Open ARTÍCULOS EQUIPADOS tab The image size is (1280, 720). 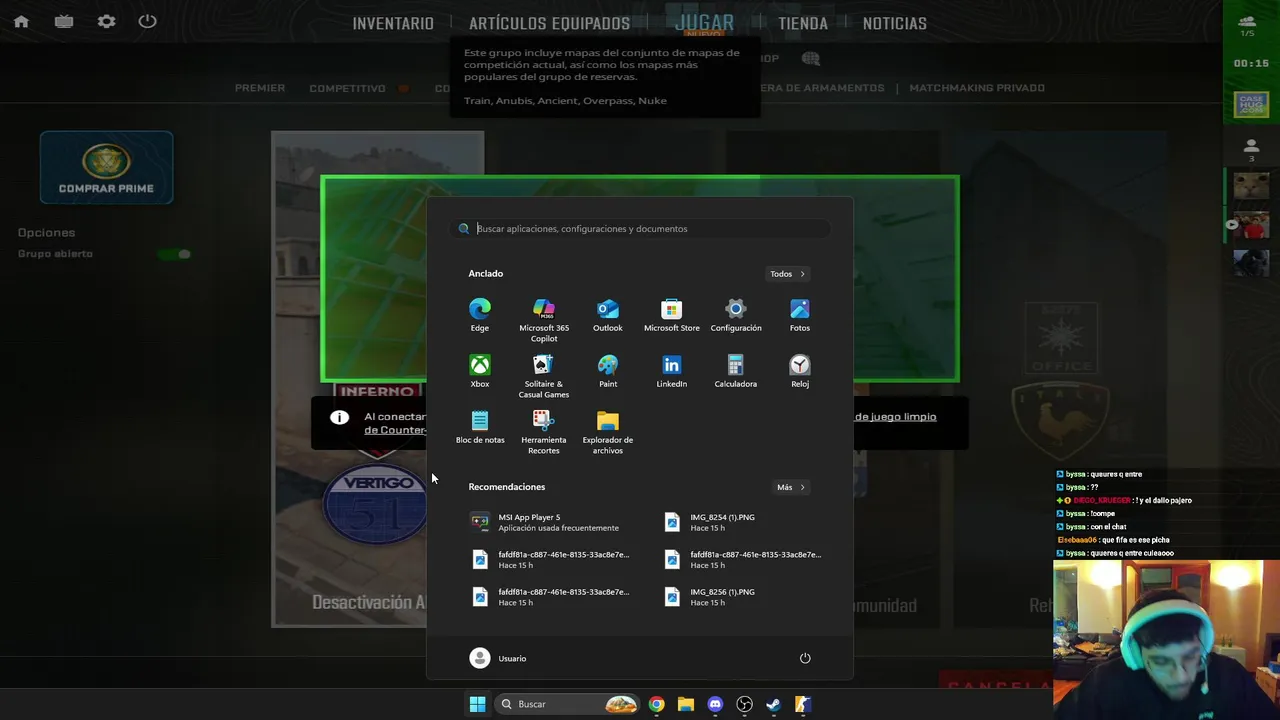549,23
